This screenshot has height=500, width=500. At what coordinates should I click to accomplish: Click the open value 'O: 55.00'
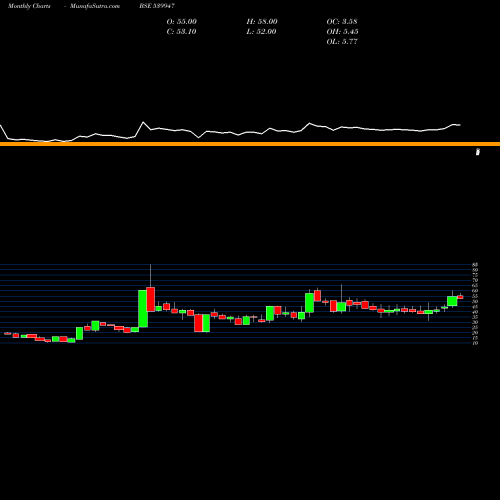click(x=182, y=22)
